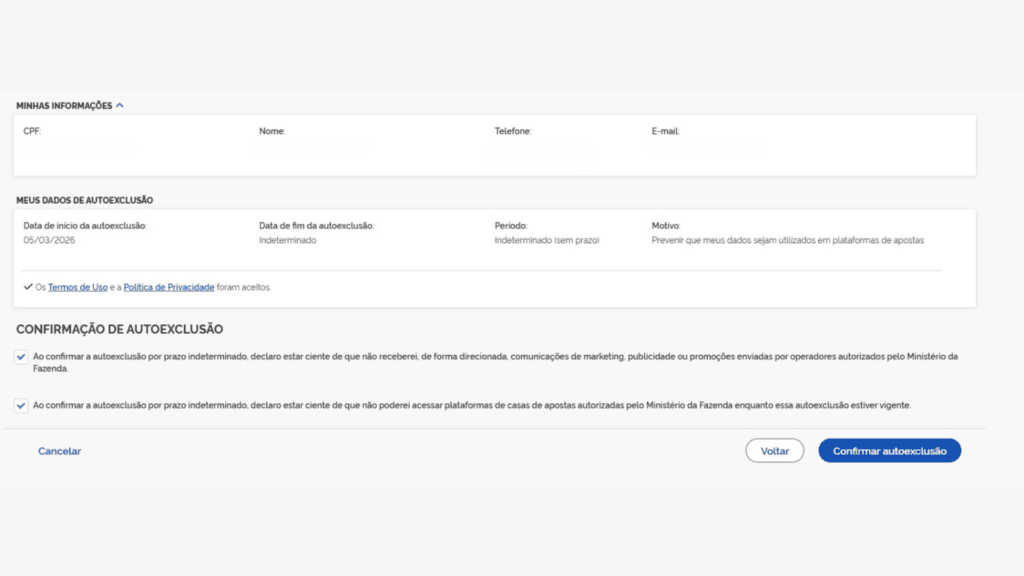1024x576 pixels.
Task: Uncheck the marketing communications awareness checkbox
Action: 22,356
